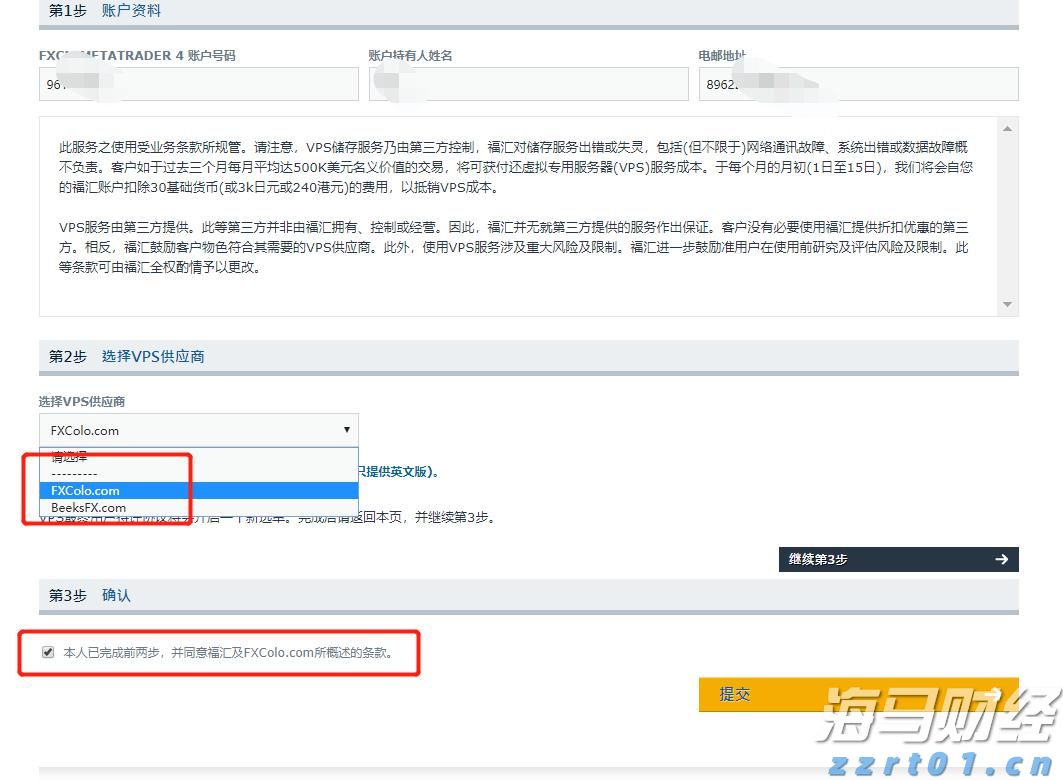
Task: Click the 账户持有人姓名 input field
Action: coord(528,84)
